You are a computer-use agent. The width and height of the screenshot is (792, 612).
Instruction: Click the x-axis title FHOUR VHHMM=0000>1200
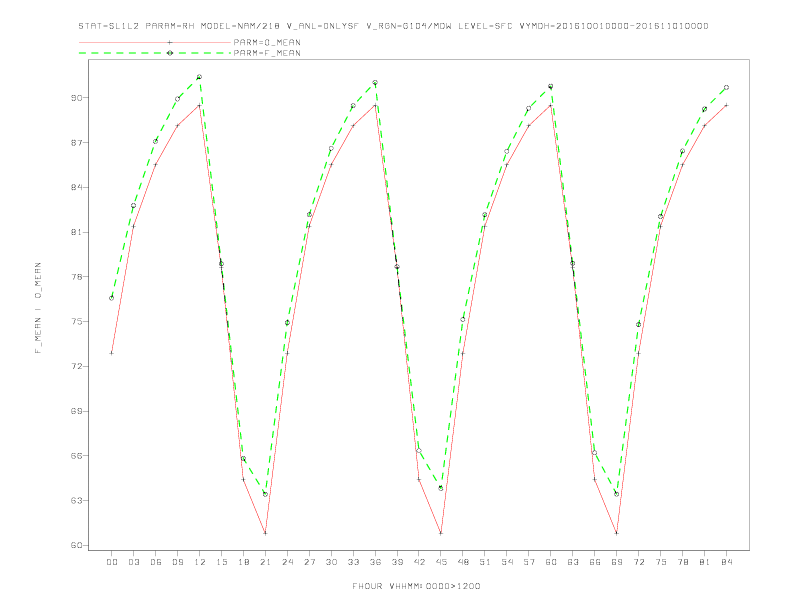coord(416,586)
